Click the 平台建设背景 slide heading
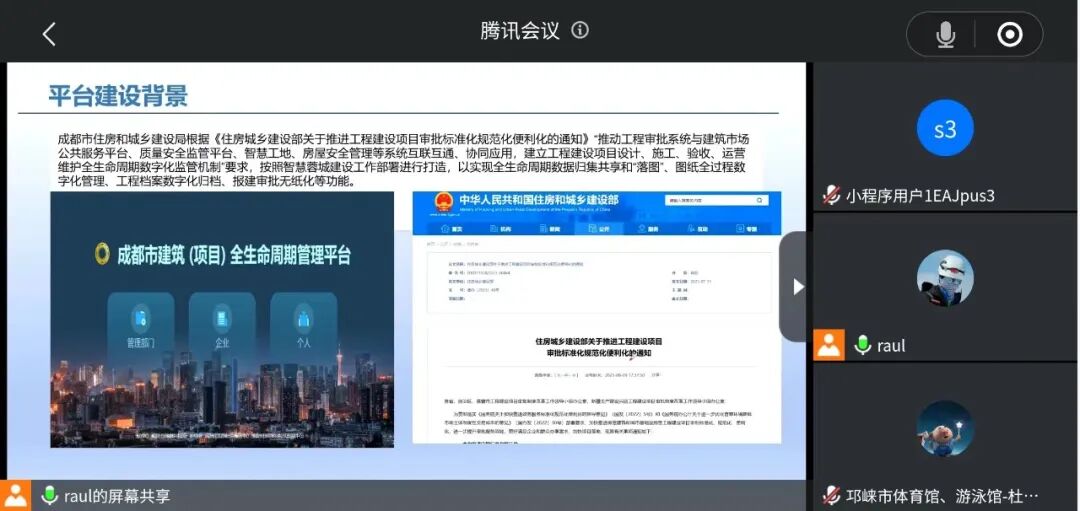 point(118,96)
